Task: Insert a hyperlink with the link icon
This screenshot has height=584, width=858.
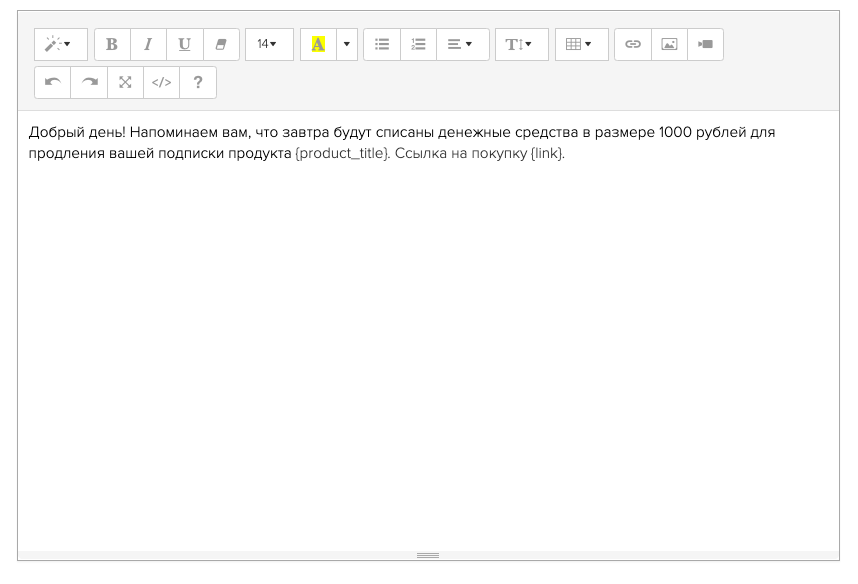Action: [632, 45]
